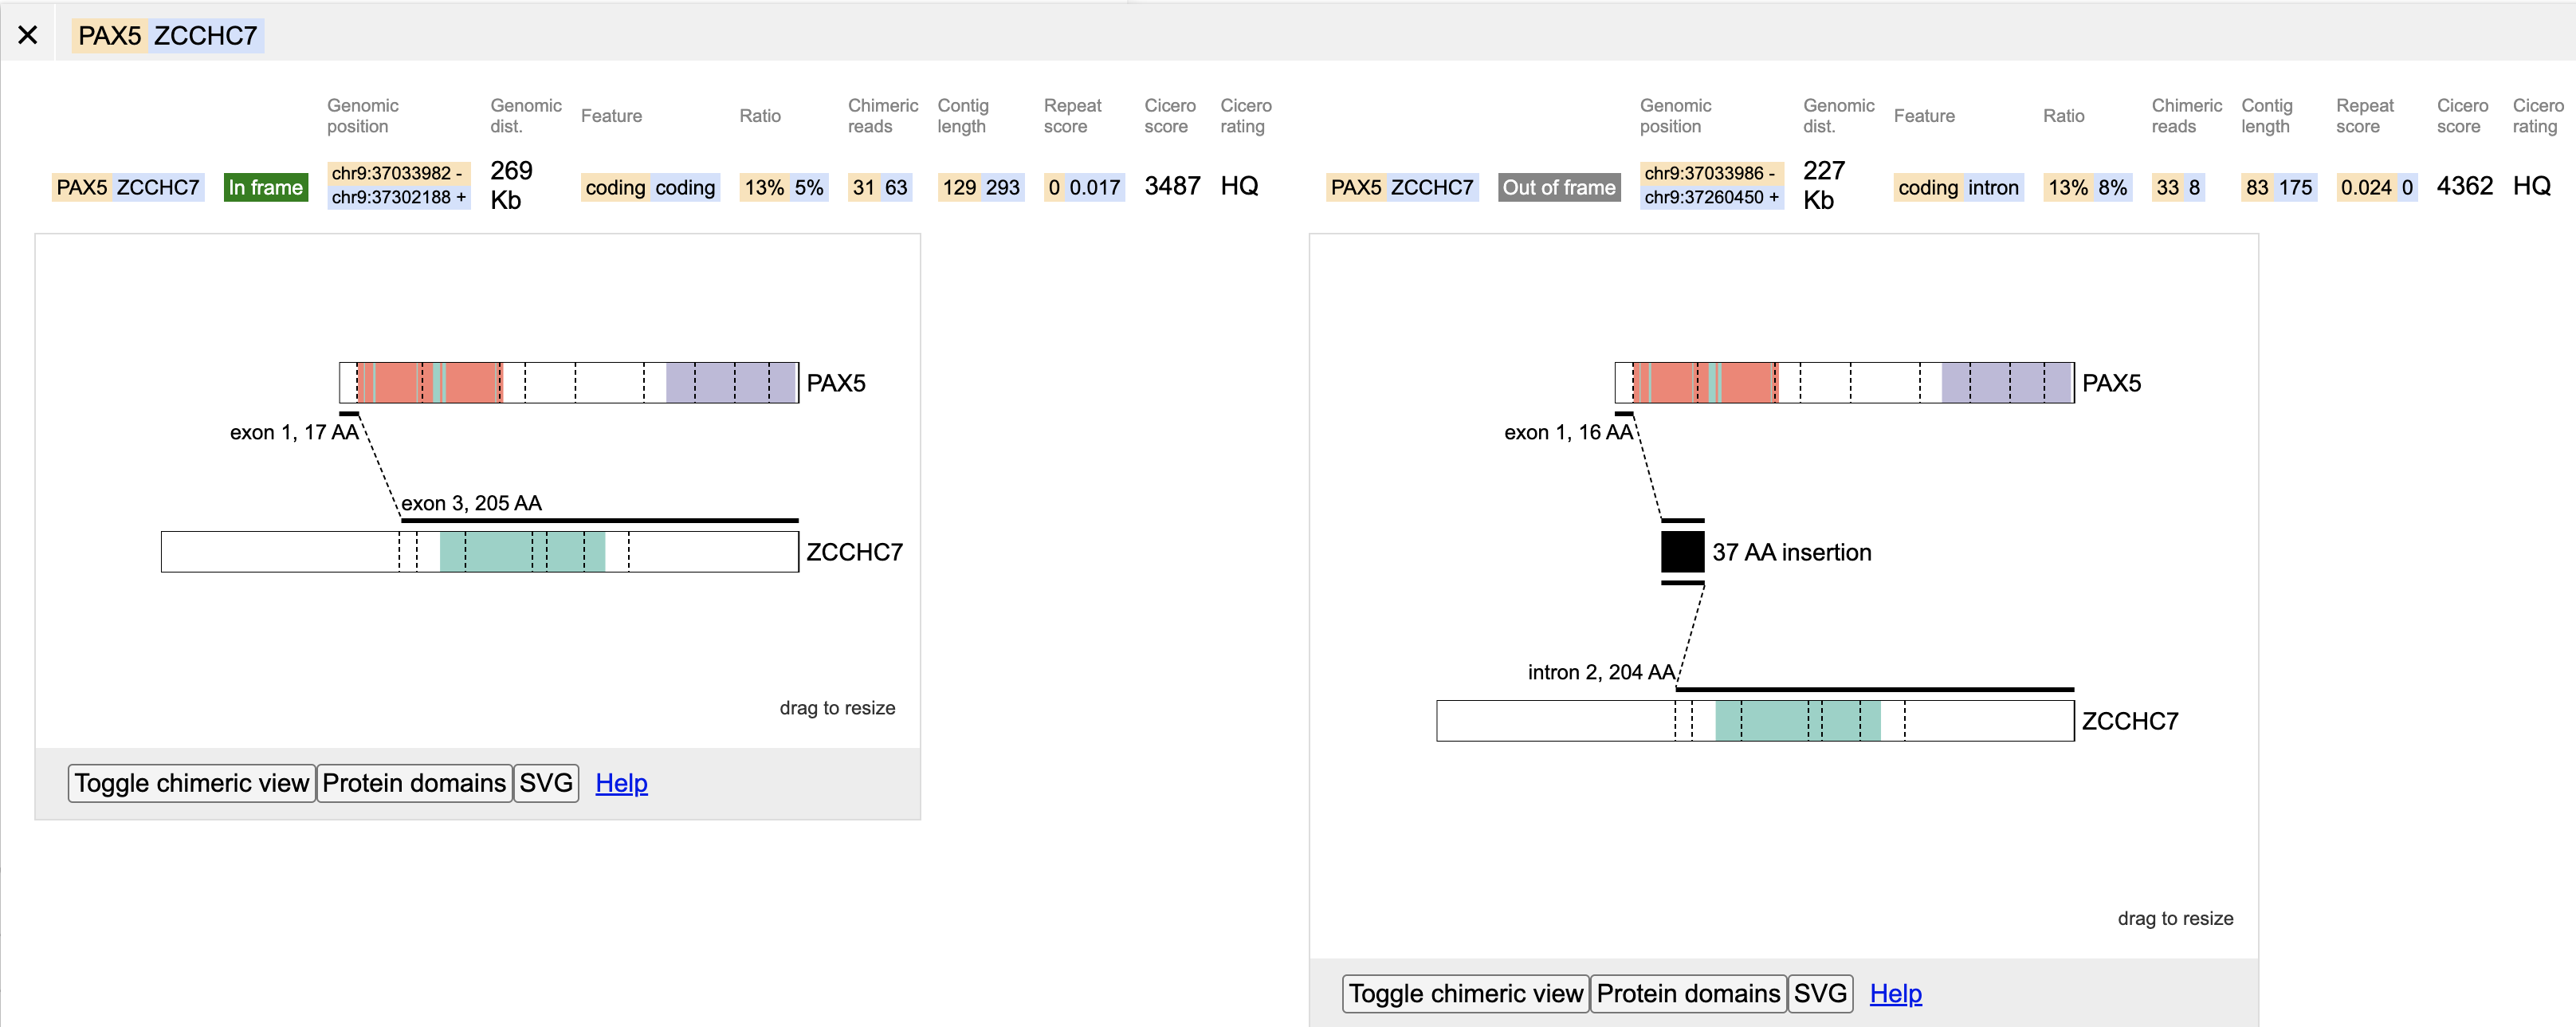Export SVG from the right panel
2576x1027 pixels.
1820,993
